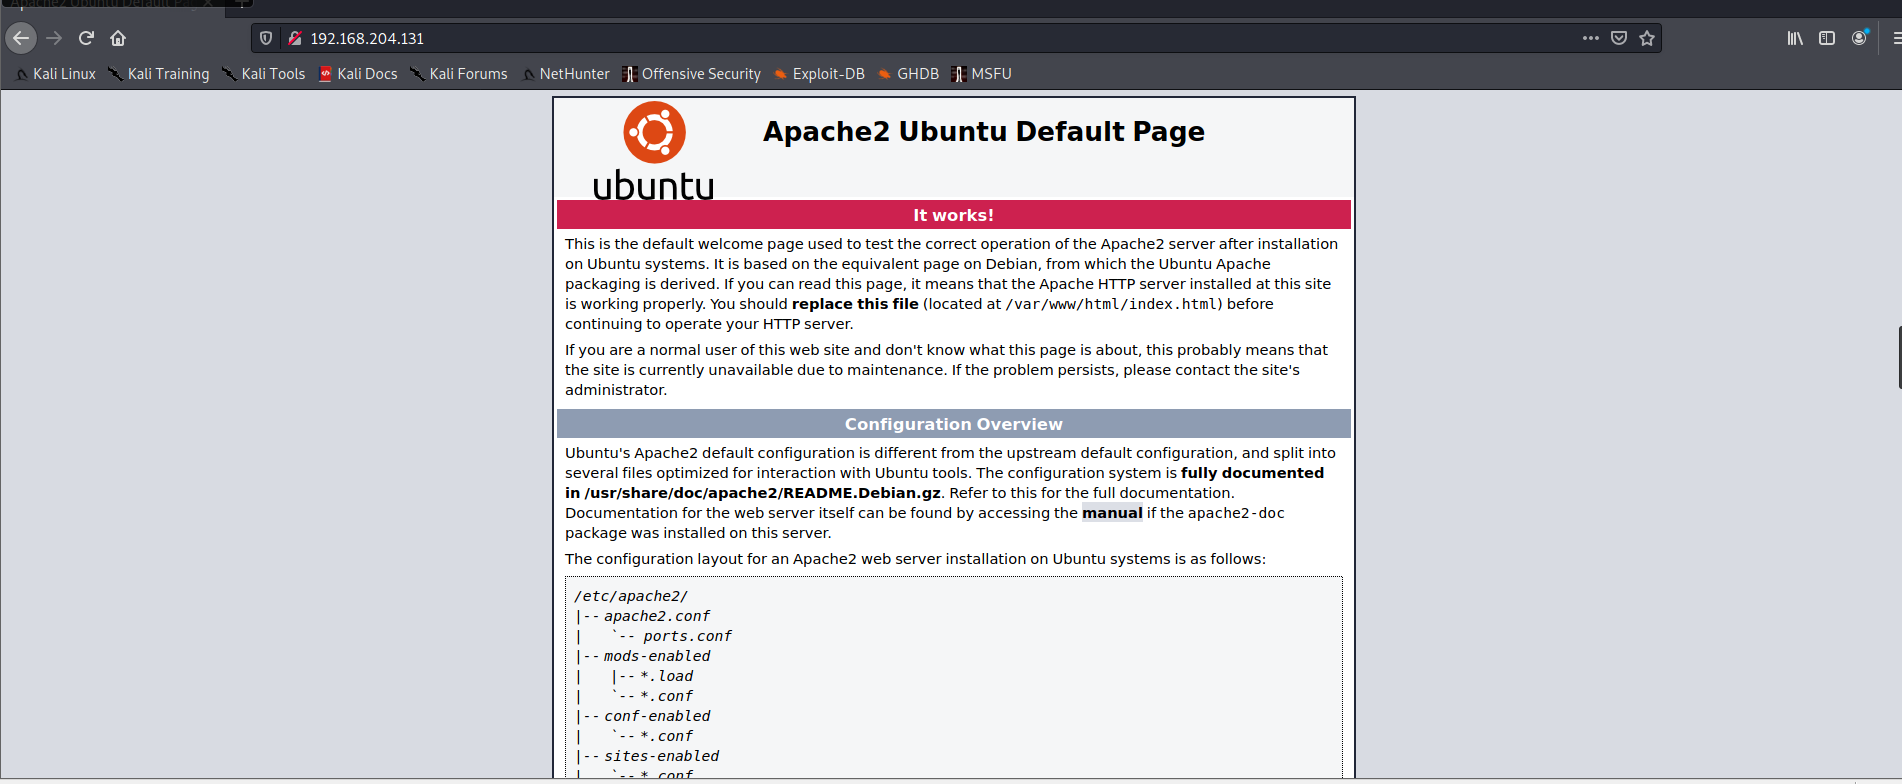This screenshot has width=1902, height=784.
Task: Click 'apache2.conf' in config tree
Action: 657,616
